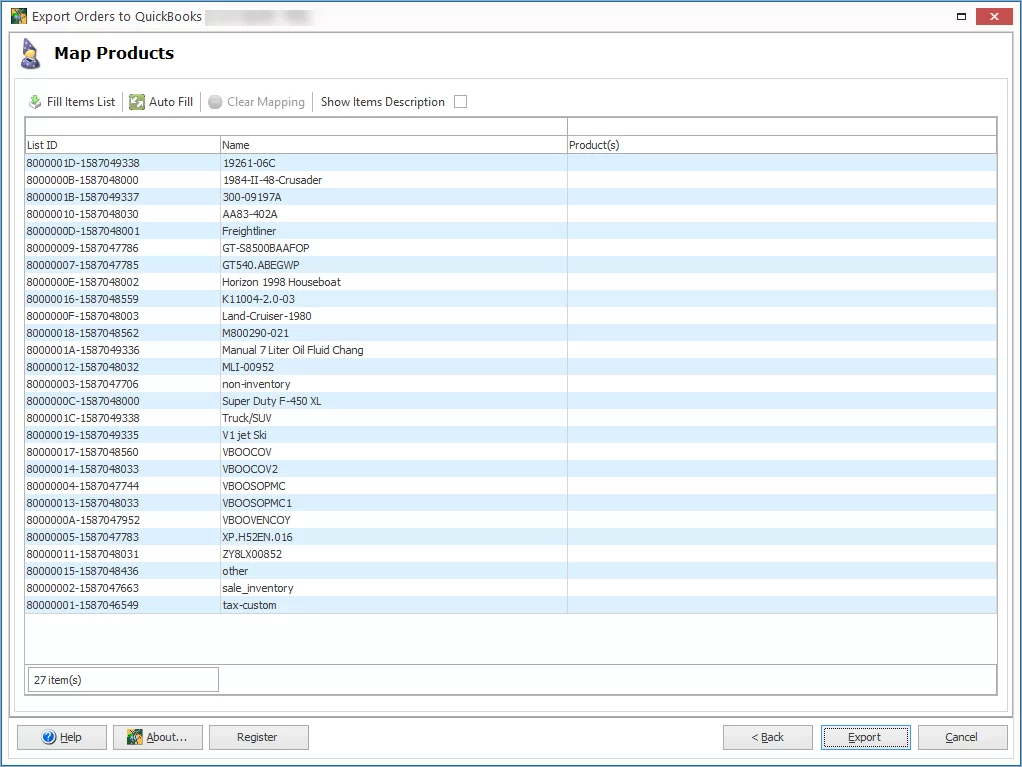Click the 27 item(s) count field
The image size is (1022, 767).
tap(122, 679)
